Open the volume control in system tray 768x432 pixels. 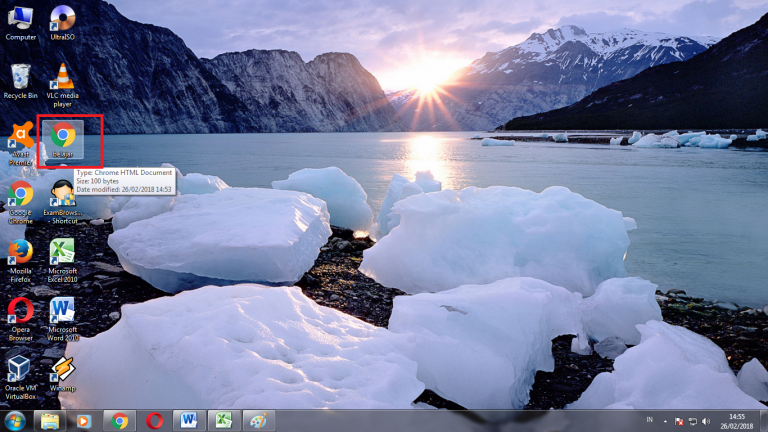(706, 421)
